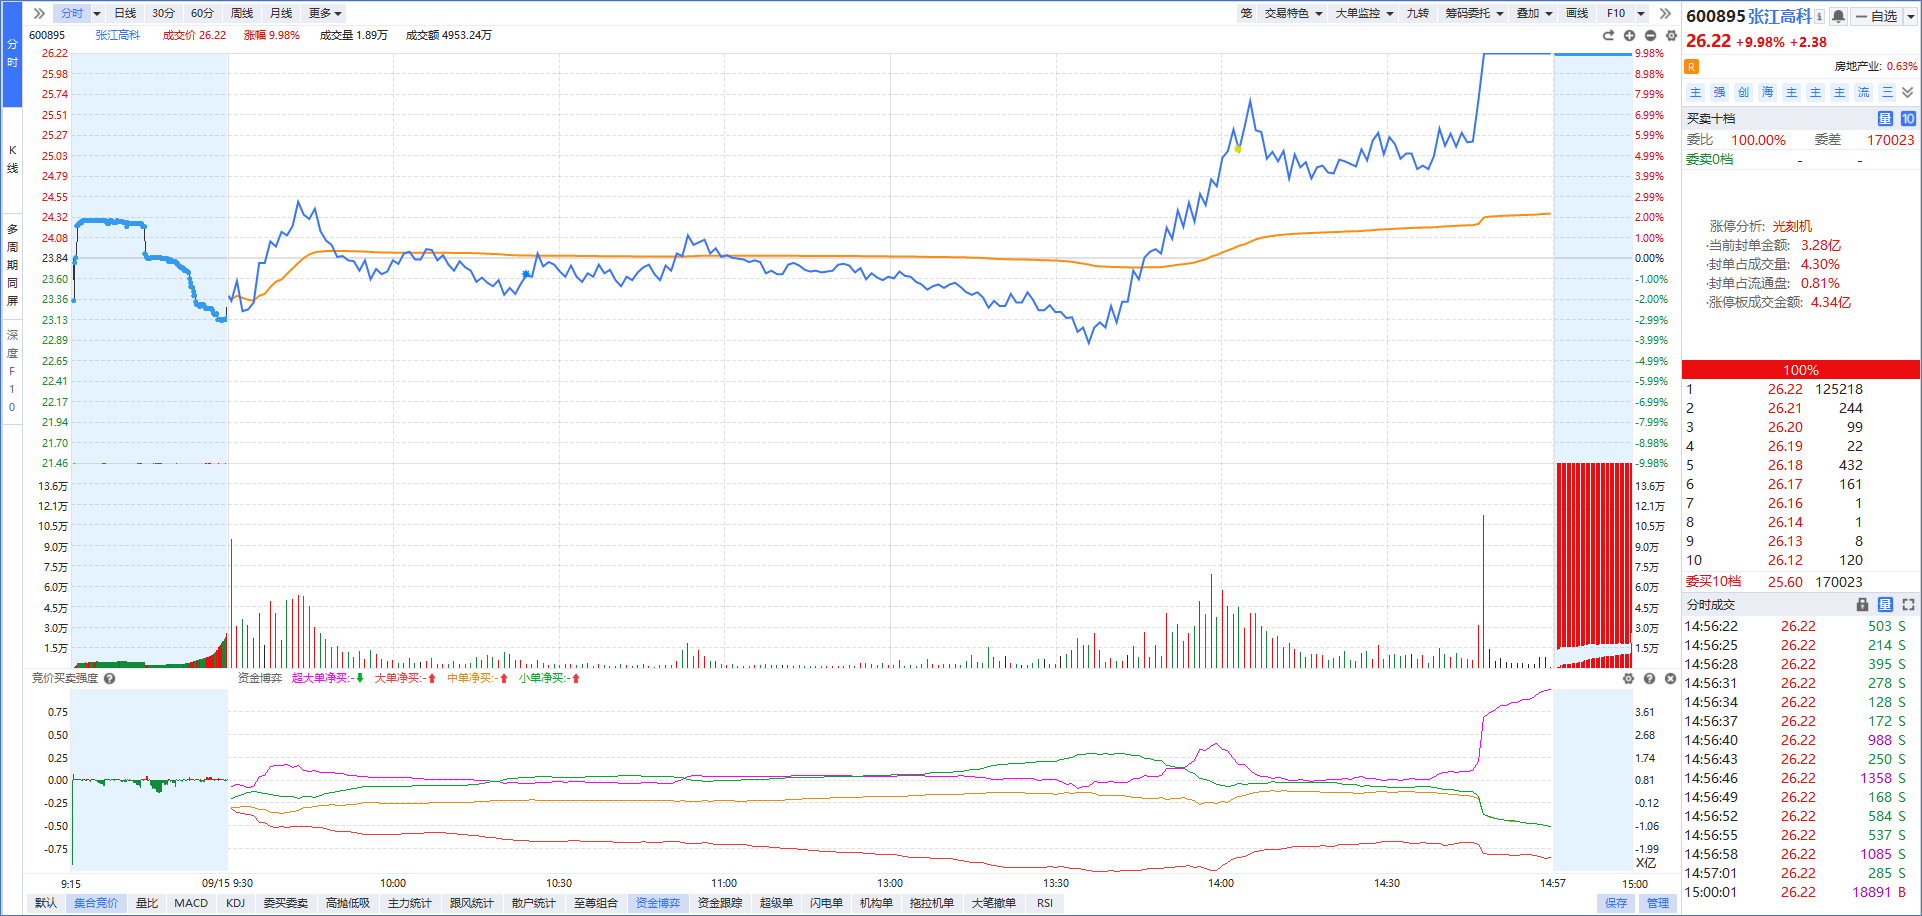
Task: Click the alert bell icon beside 张江高科
Action: pyautogui.click(x=1838, y=16)
